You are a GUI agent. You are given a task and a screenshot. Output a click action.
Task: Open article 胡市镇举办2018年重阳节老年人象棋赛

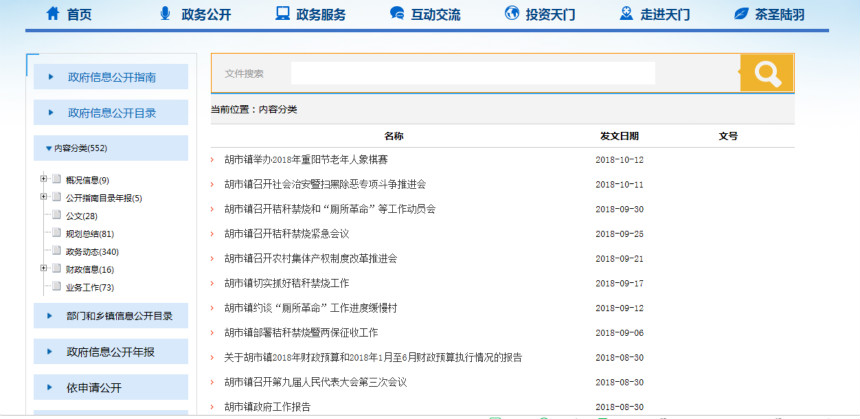306,160
